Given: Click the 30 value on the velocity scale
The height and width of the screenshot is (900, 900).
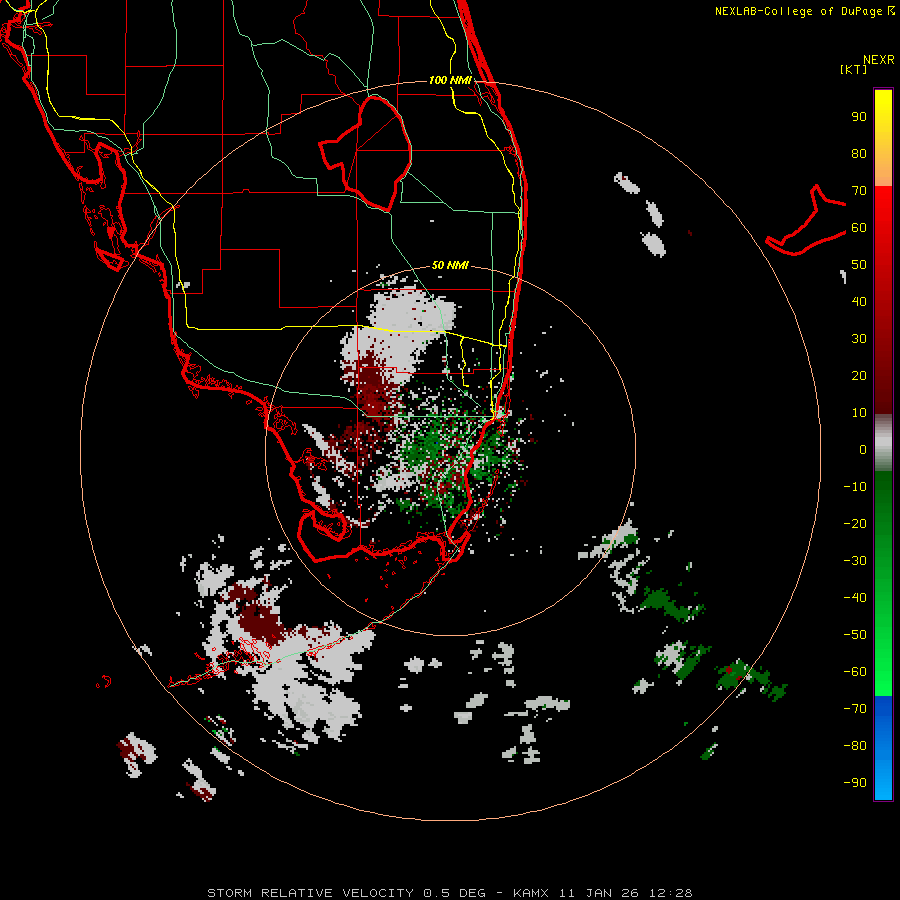Looking at the screenshot, I should pyautogui.click(x=859, y=339).
